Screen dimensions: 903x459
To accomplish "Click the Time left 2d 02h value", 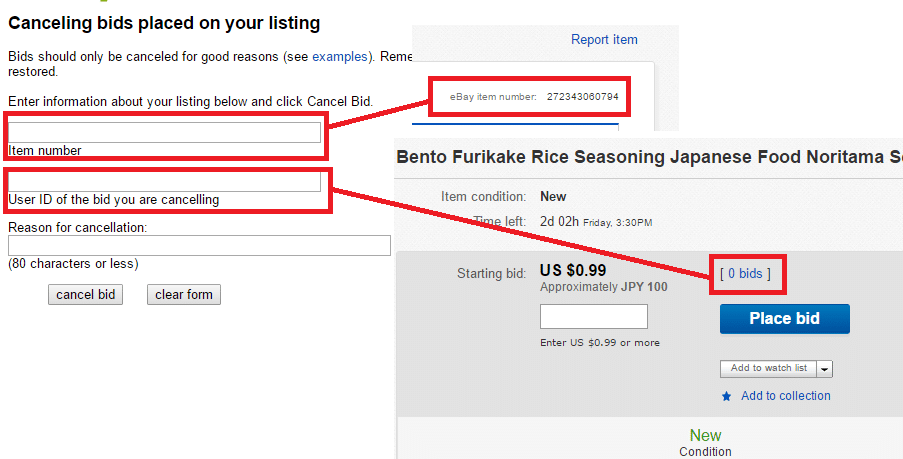I will 559,221.
